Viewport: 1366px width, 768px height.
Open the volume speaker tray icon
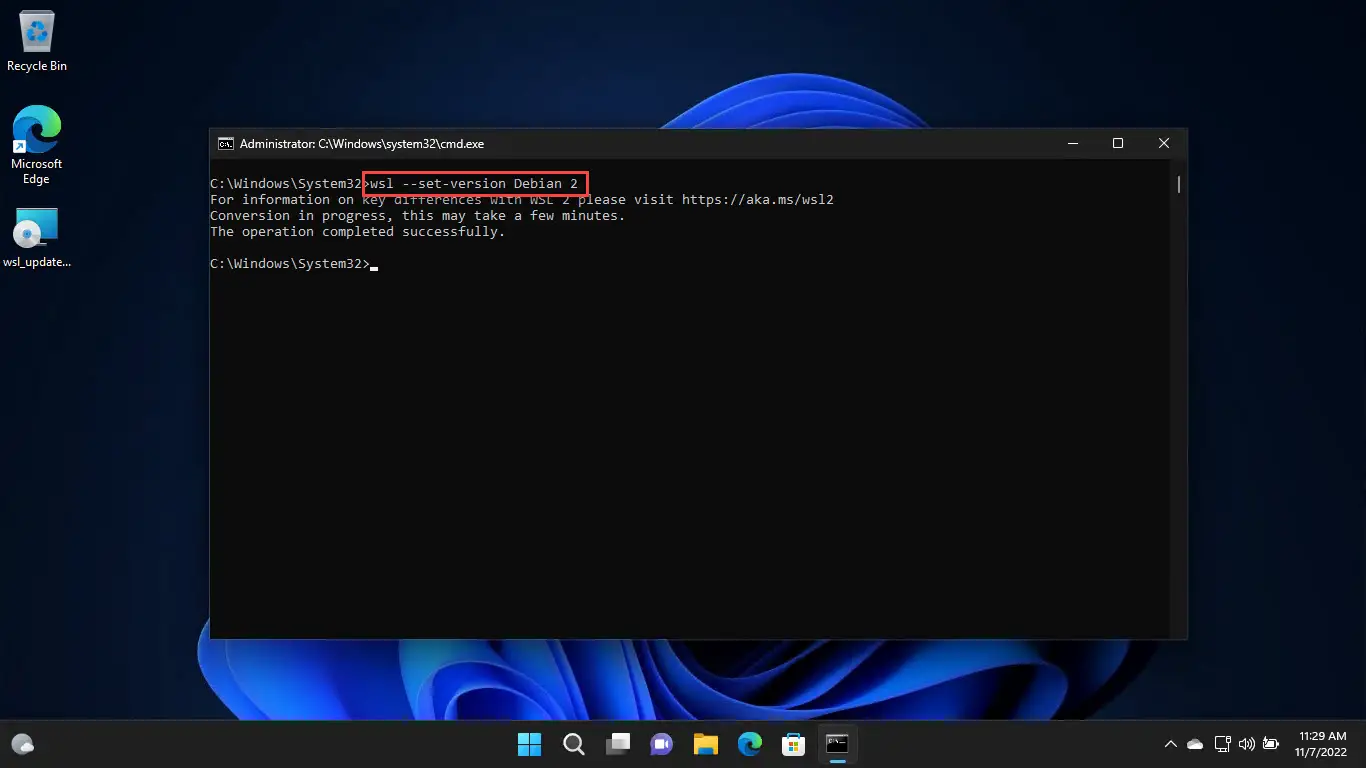[1246, 744]
